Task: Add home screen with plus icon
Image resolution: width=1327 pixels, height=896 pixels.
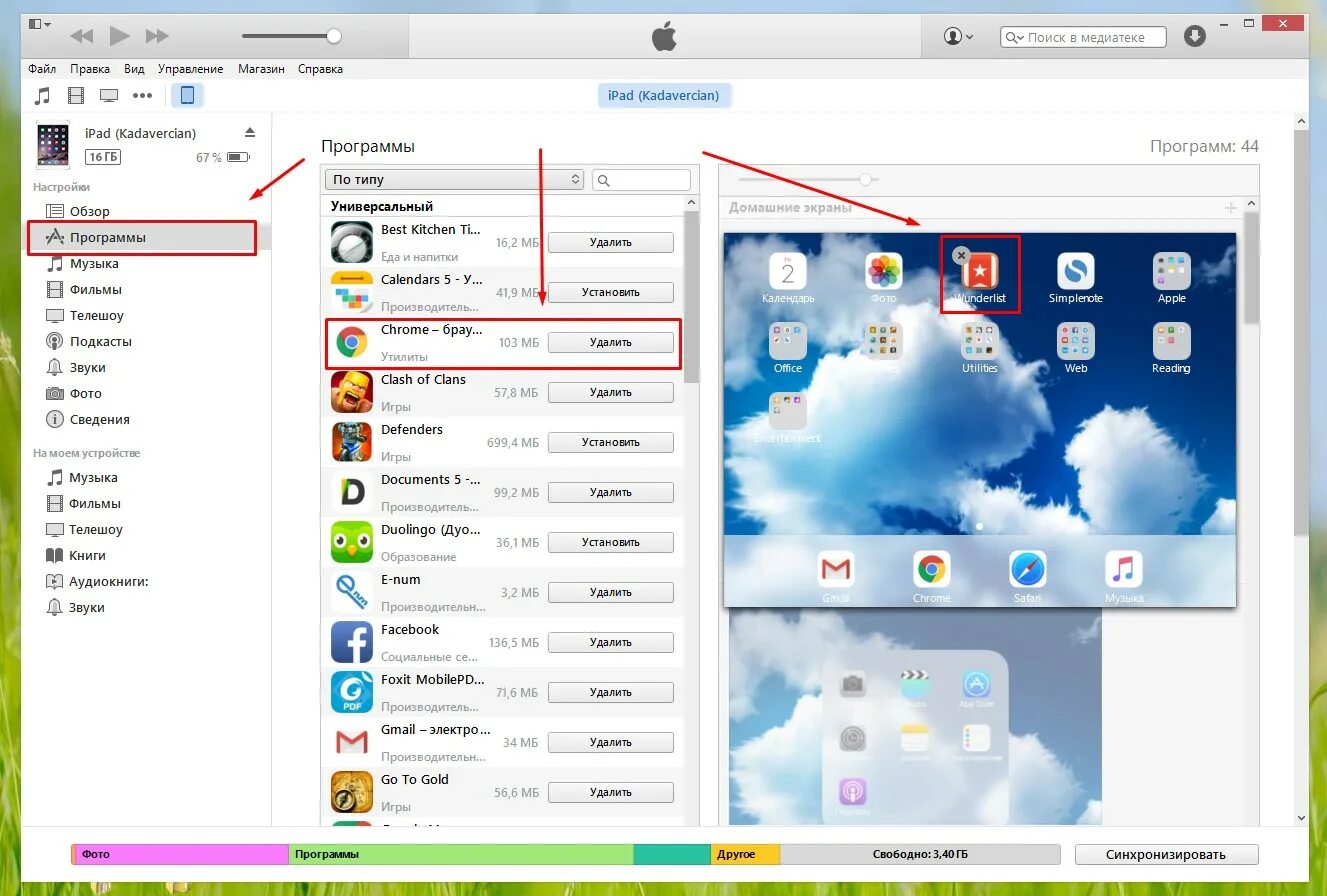Action: (x=1230, y=208)
